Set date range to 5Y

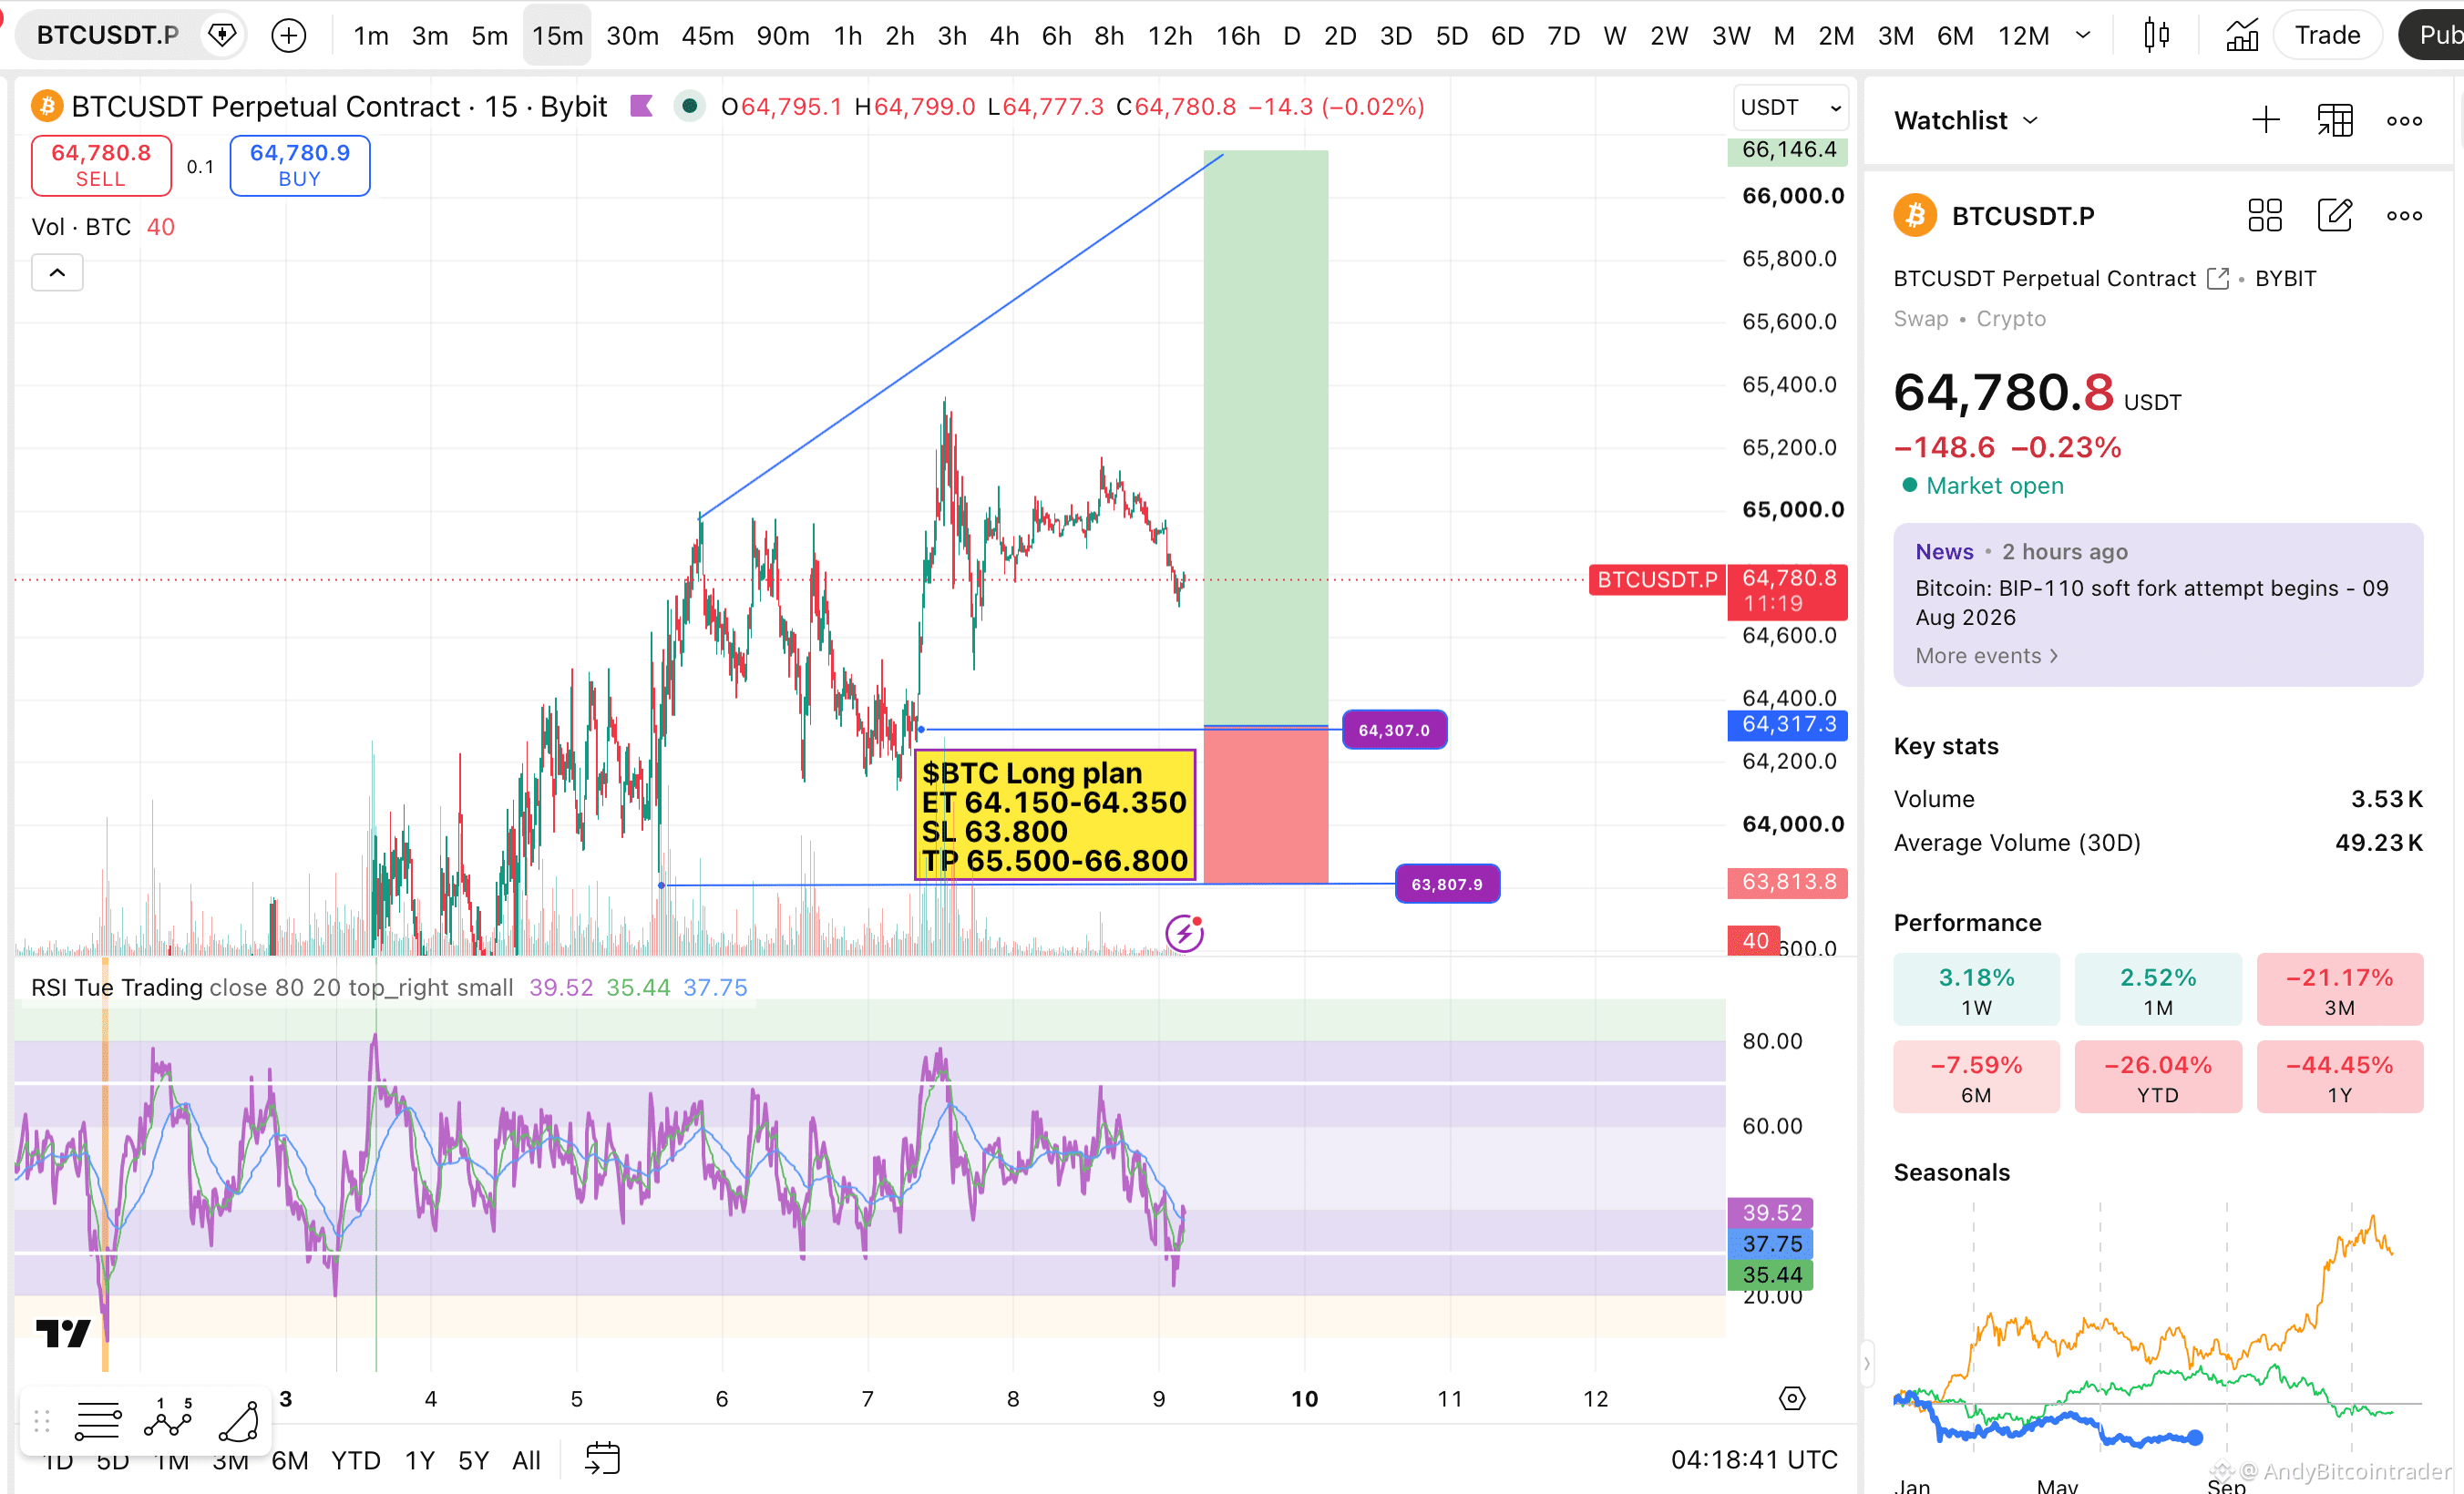coord(473,1460)
